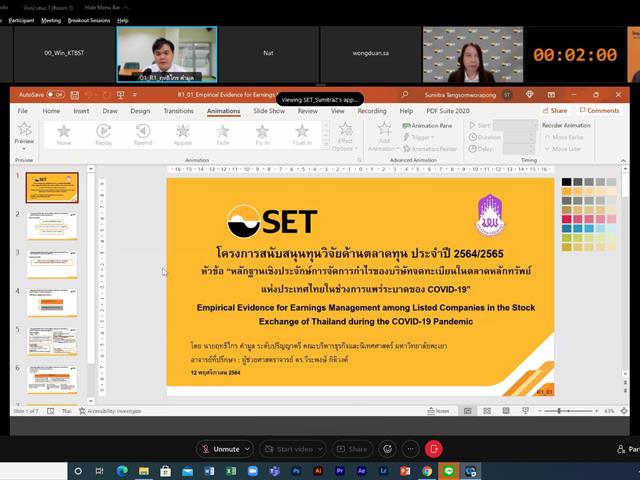640x480 pixels.
Task: Toggle the AutoSave switch in PowerPoint
Action: pyautogui.click(x=56, y=95)
